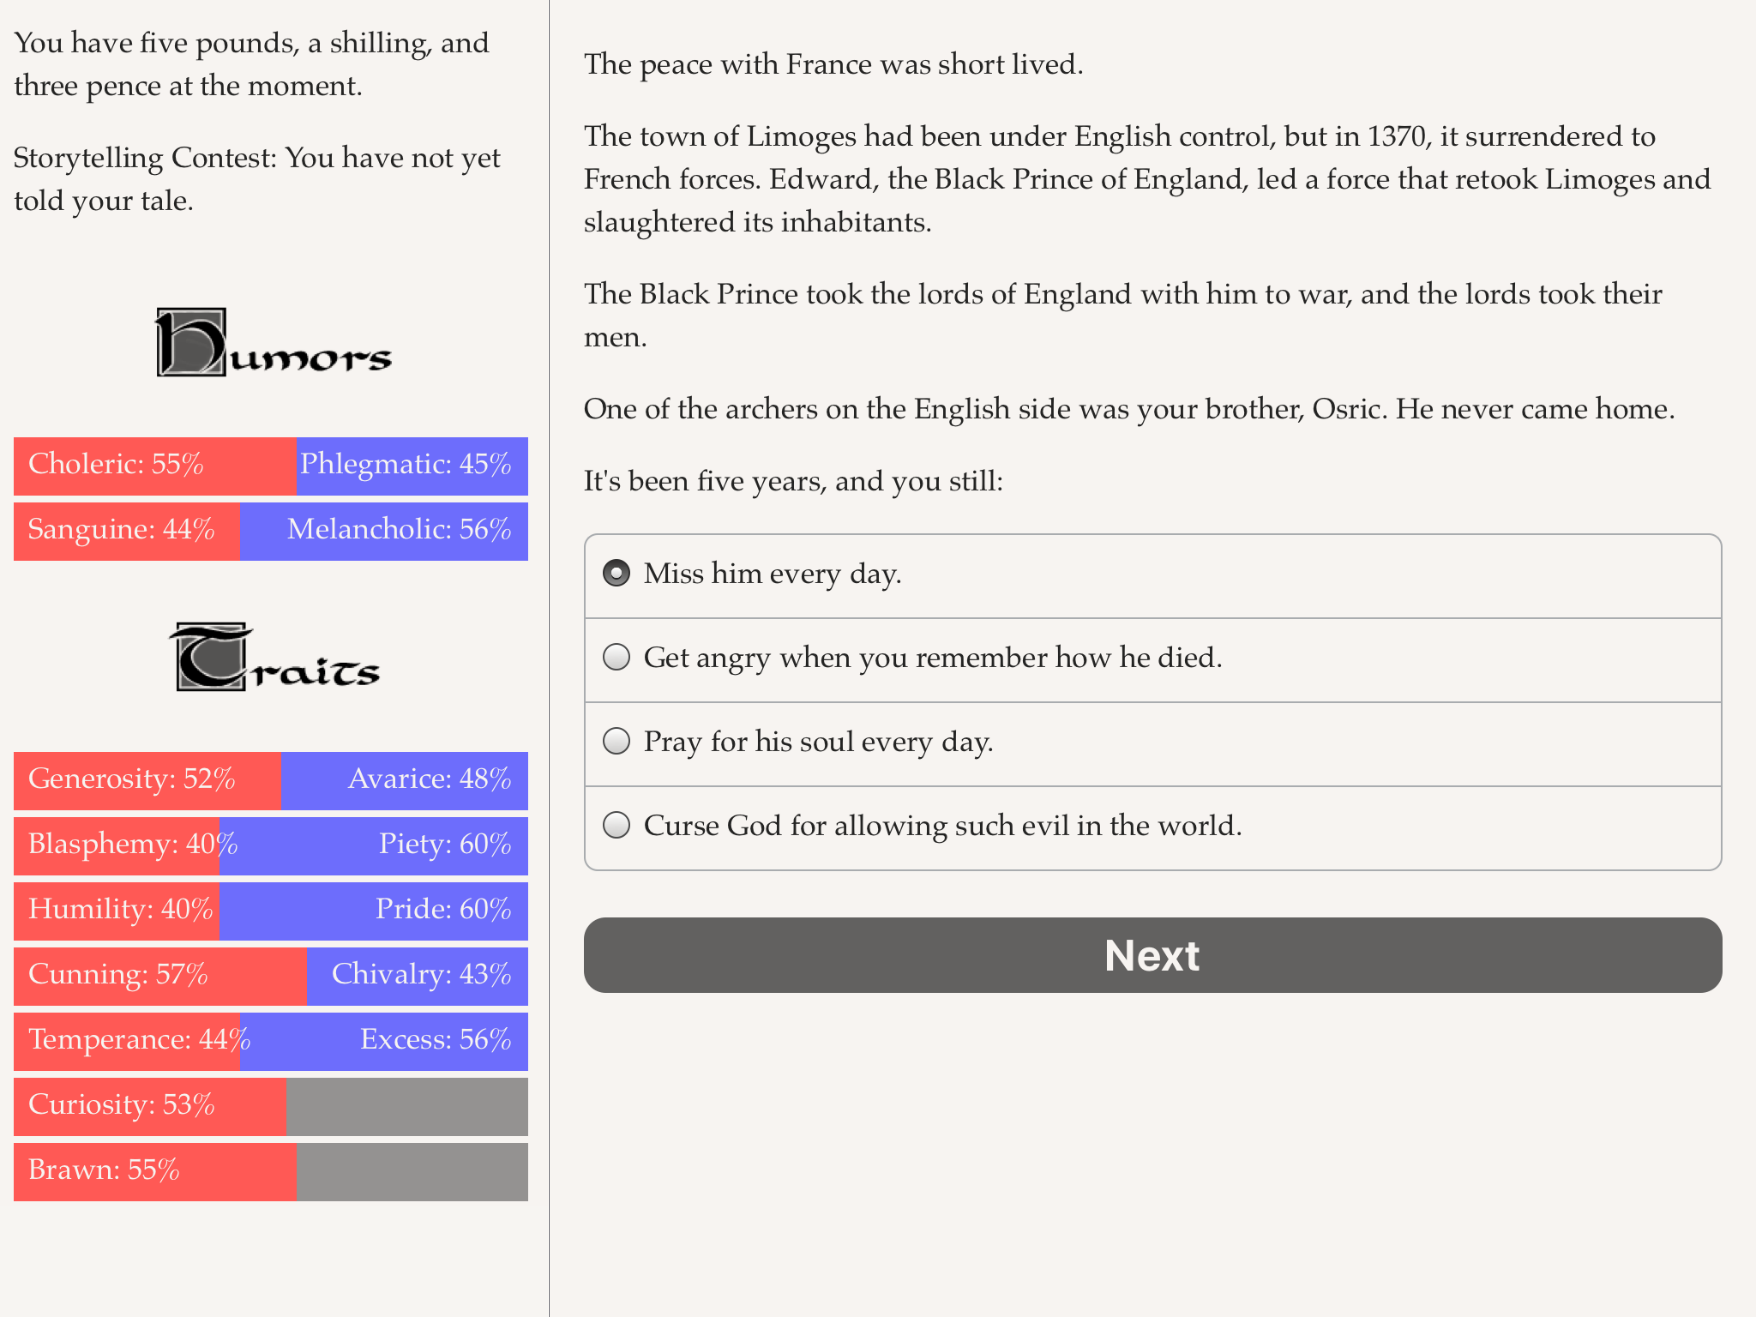Click the Curiosity 53% bar
Image resolution: width=1756 pixels, height=1317 pixels.
click(150, 1107)
